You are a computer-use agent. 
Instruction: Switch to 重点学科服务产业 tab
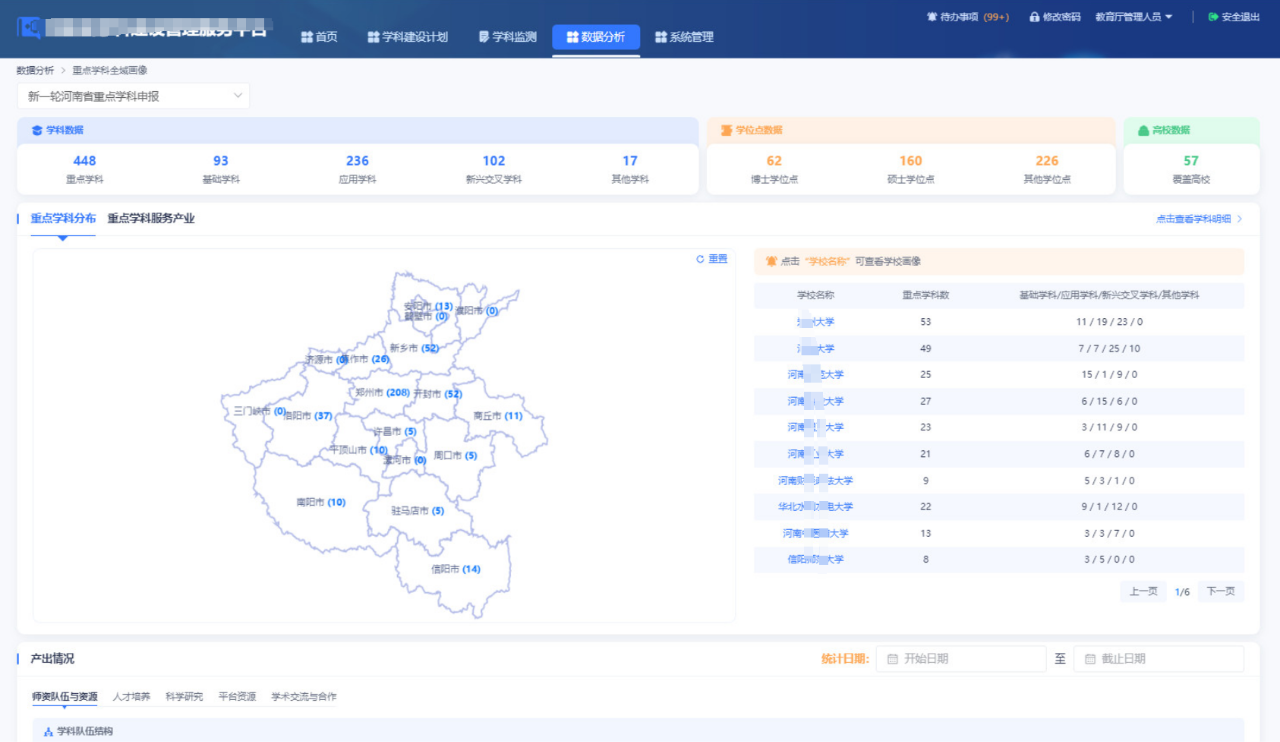tap(151, 218)
